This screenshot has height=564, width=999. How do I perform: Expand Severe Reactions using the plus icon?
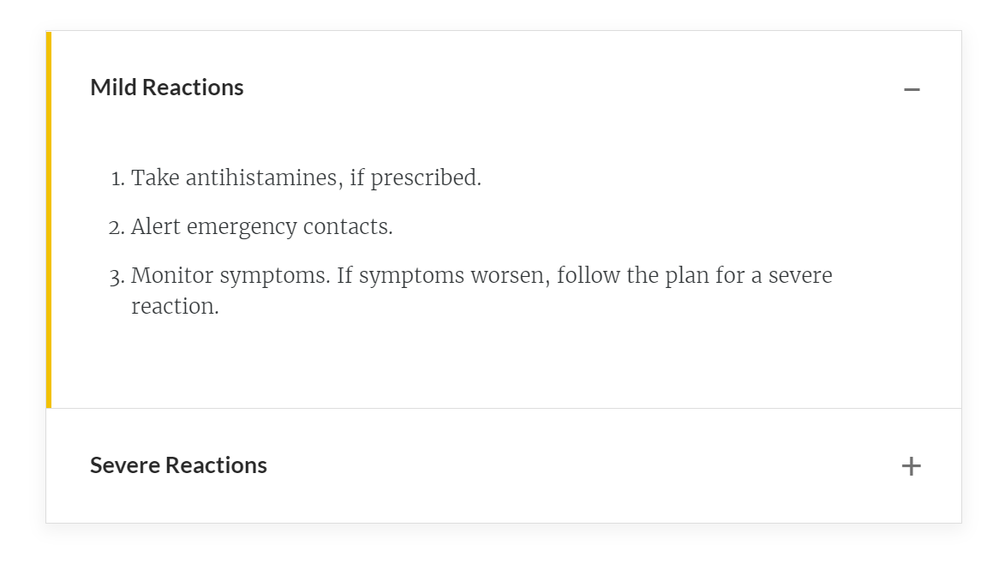[x=911, y=466]
